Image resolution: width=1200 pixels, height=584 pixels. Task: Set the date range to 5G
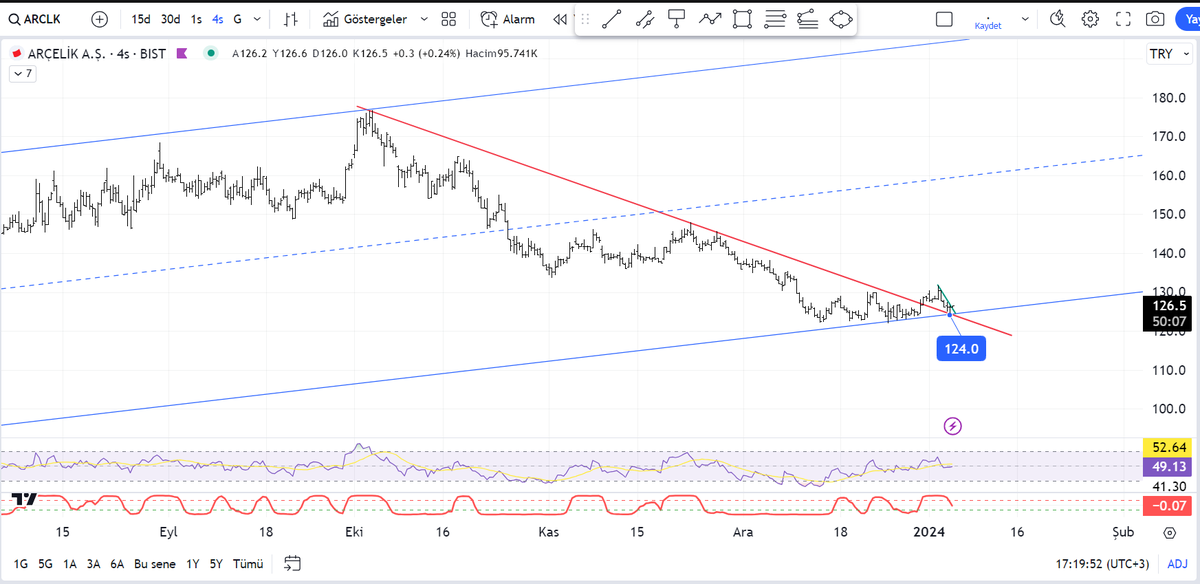45,564
